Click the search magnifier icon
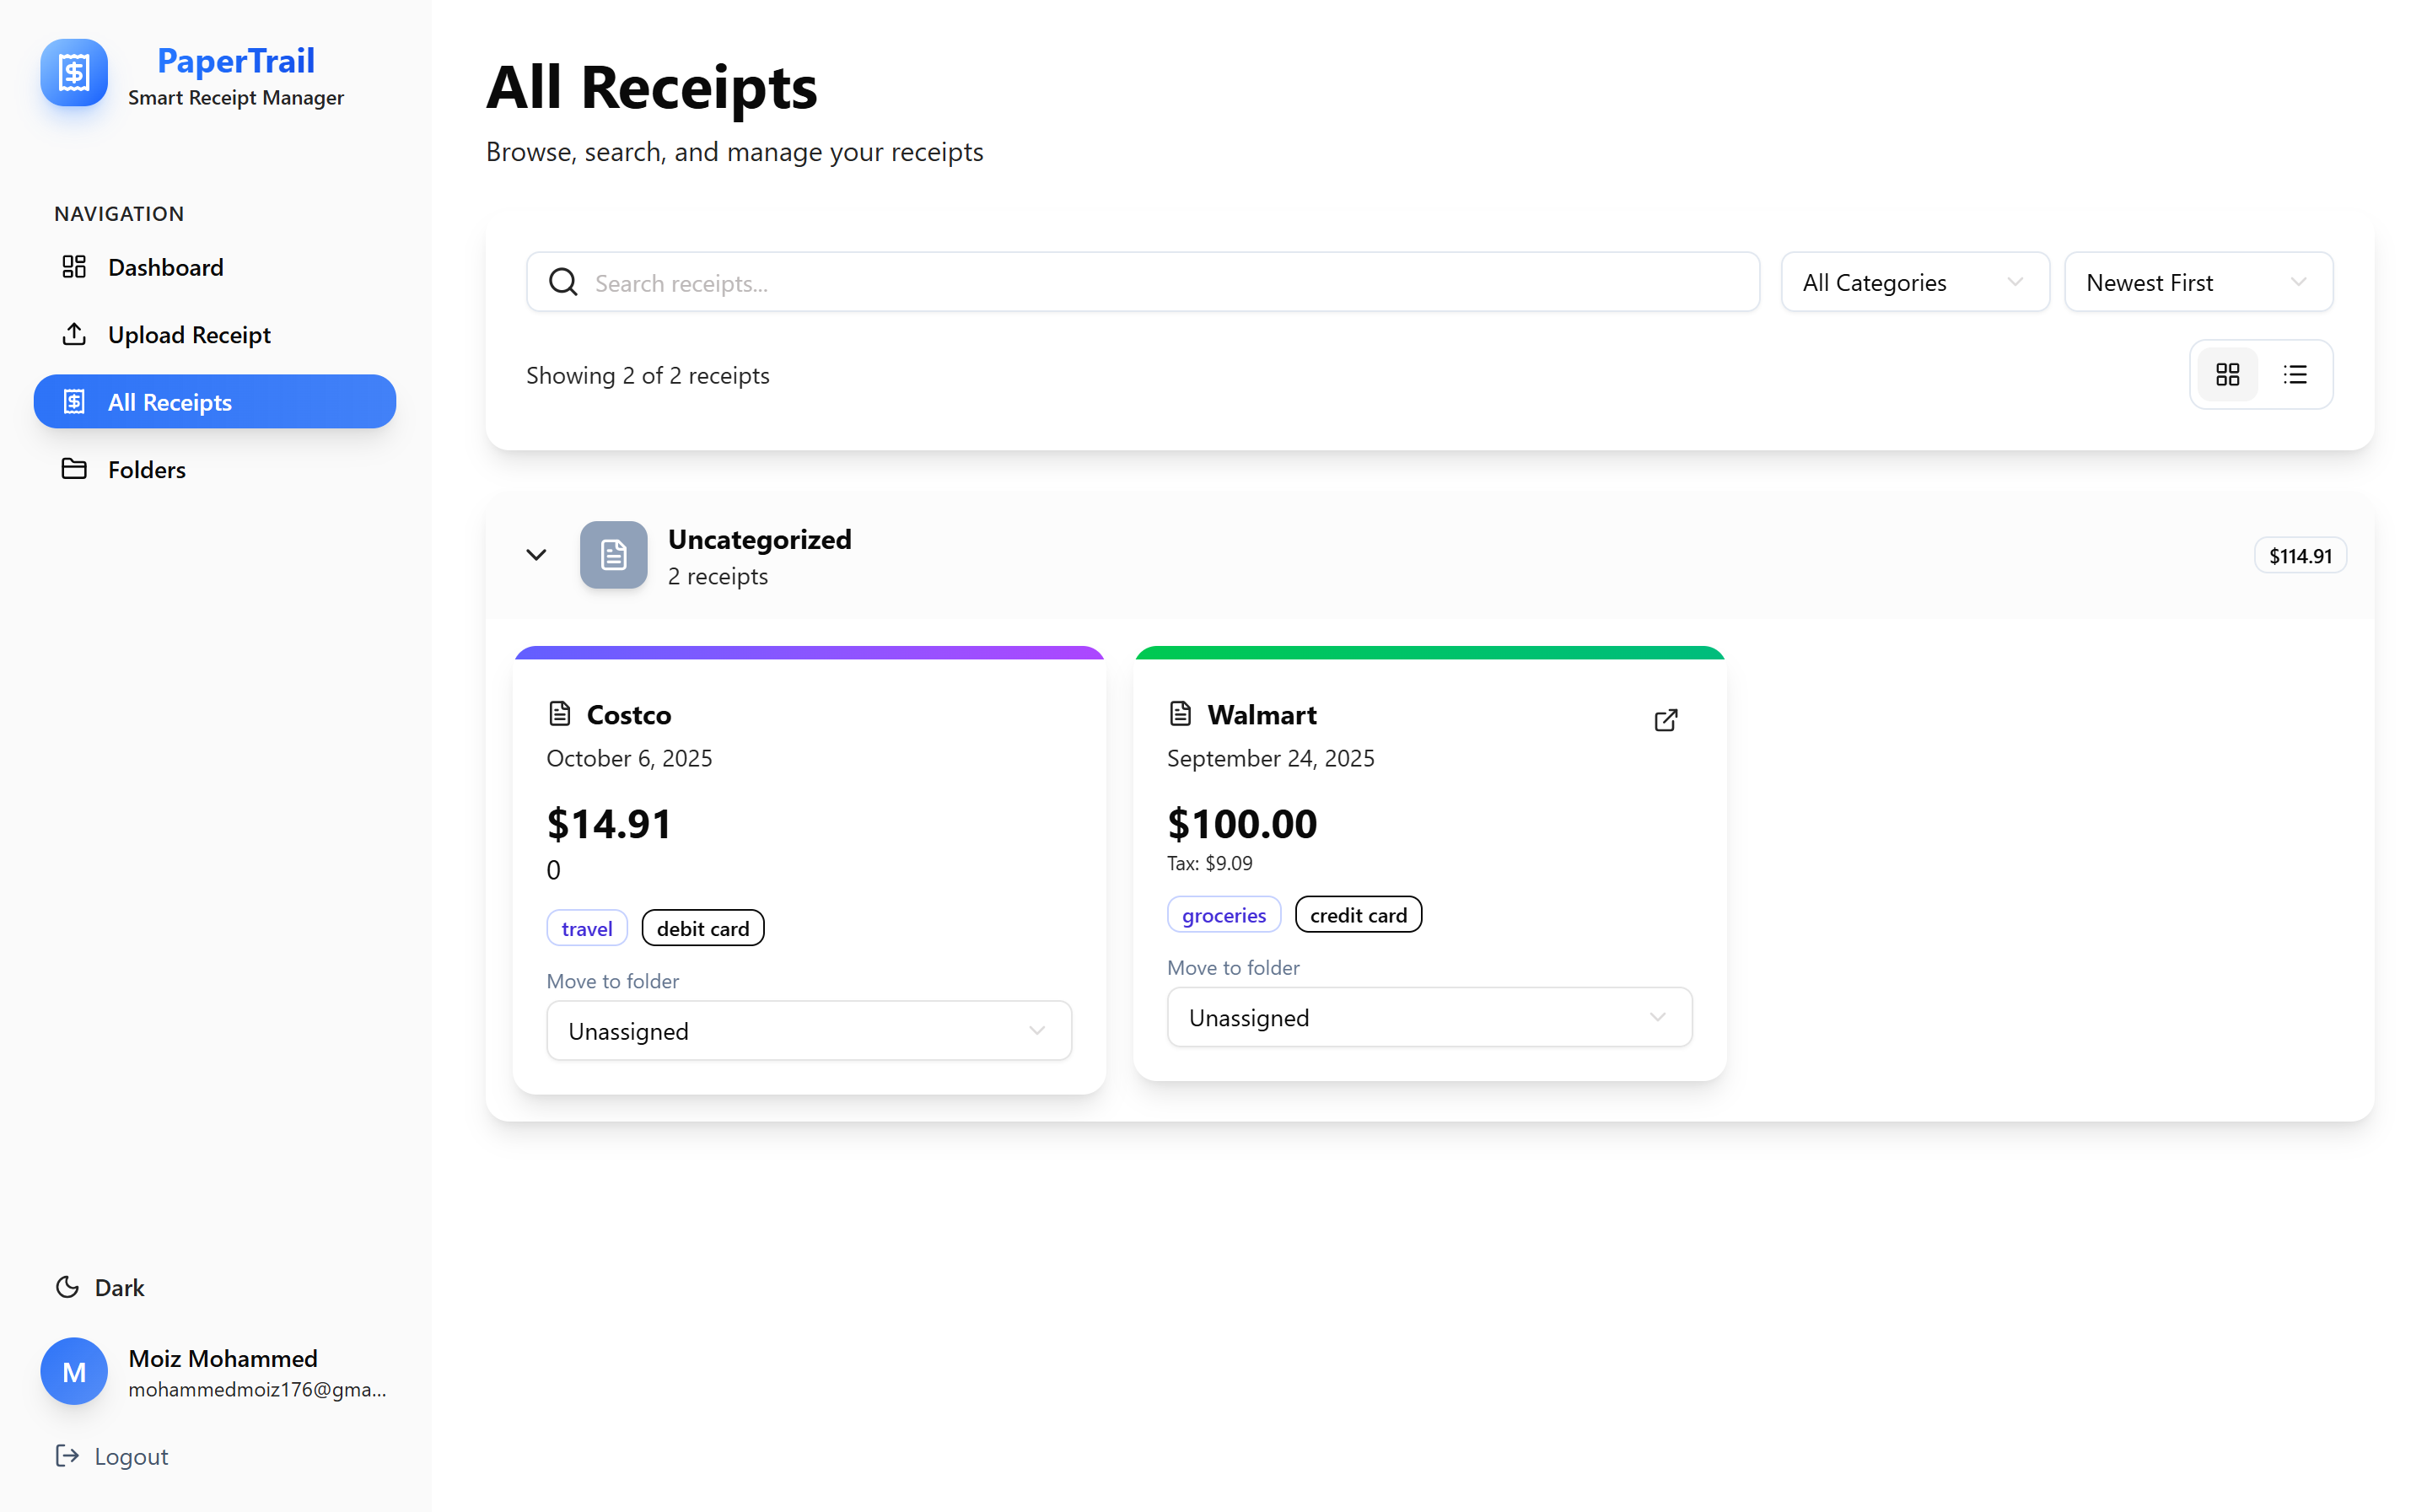 coord(563,282)
